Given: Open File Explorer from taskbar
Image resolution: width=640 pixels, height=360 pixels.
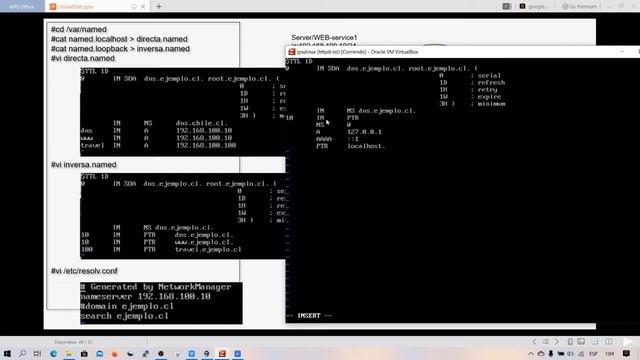Looking at the screenshot, I should (x=69, y=353).
